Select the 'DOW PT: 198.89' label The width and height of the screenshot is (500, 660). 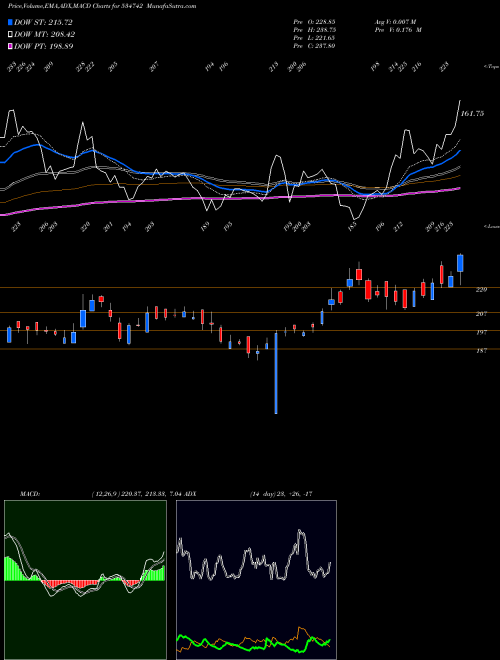click(x=43, y=46)
